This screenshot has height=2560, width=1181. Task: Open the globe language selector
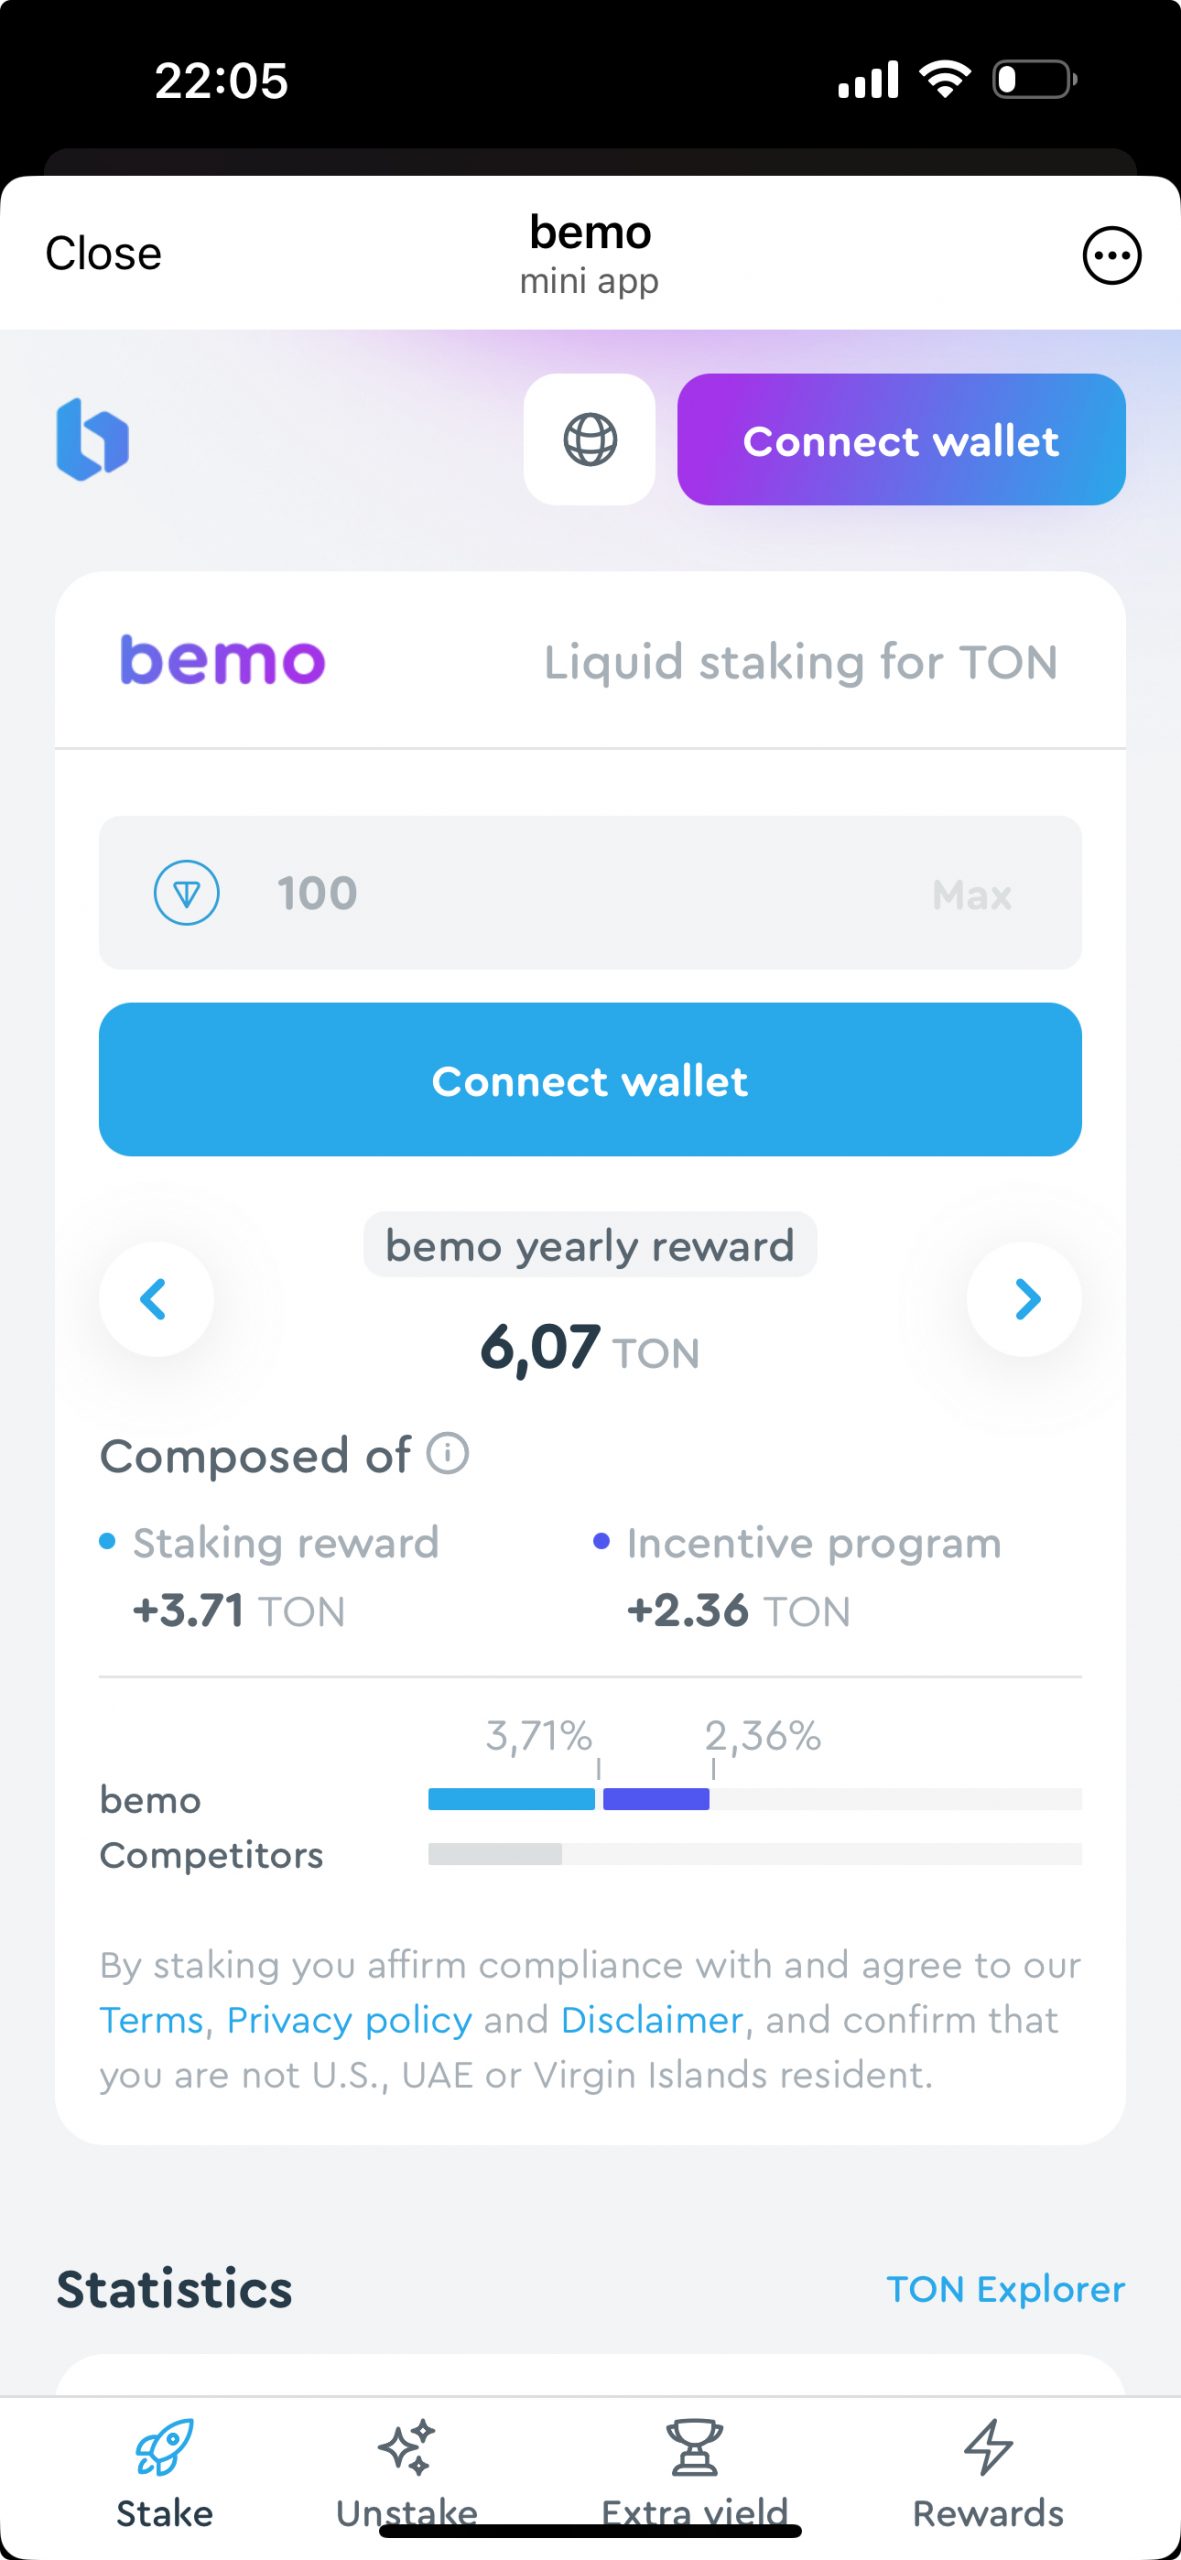pyautogui.click(x=589, y=439)
